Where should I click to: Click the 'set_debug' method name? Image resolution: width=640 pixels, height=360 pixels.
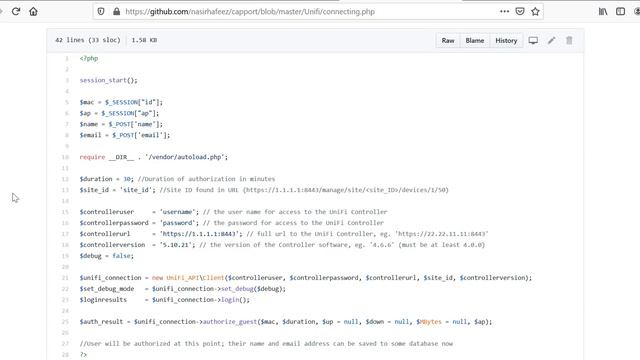[237, 289]
